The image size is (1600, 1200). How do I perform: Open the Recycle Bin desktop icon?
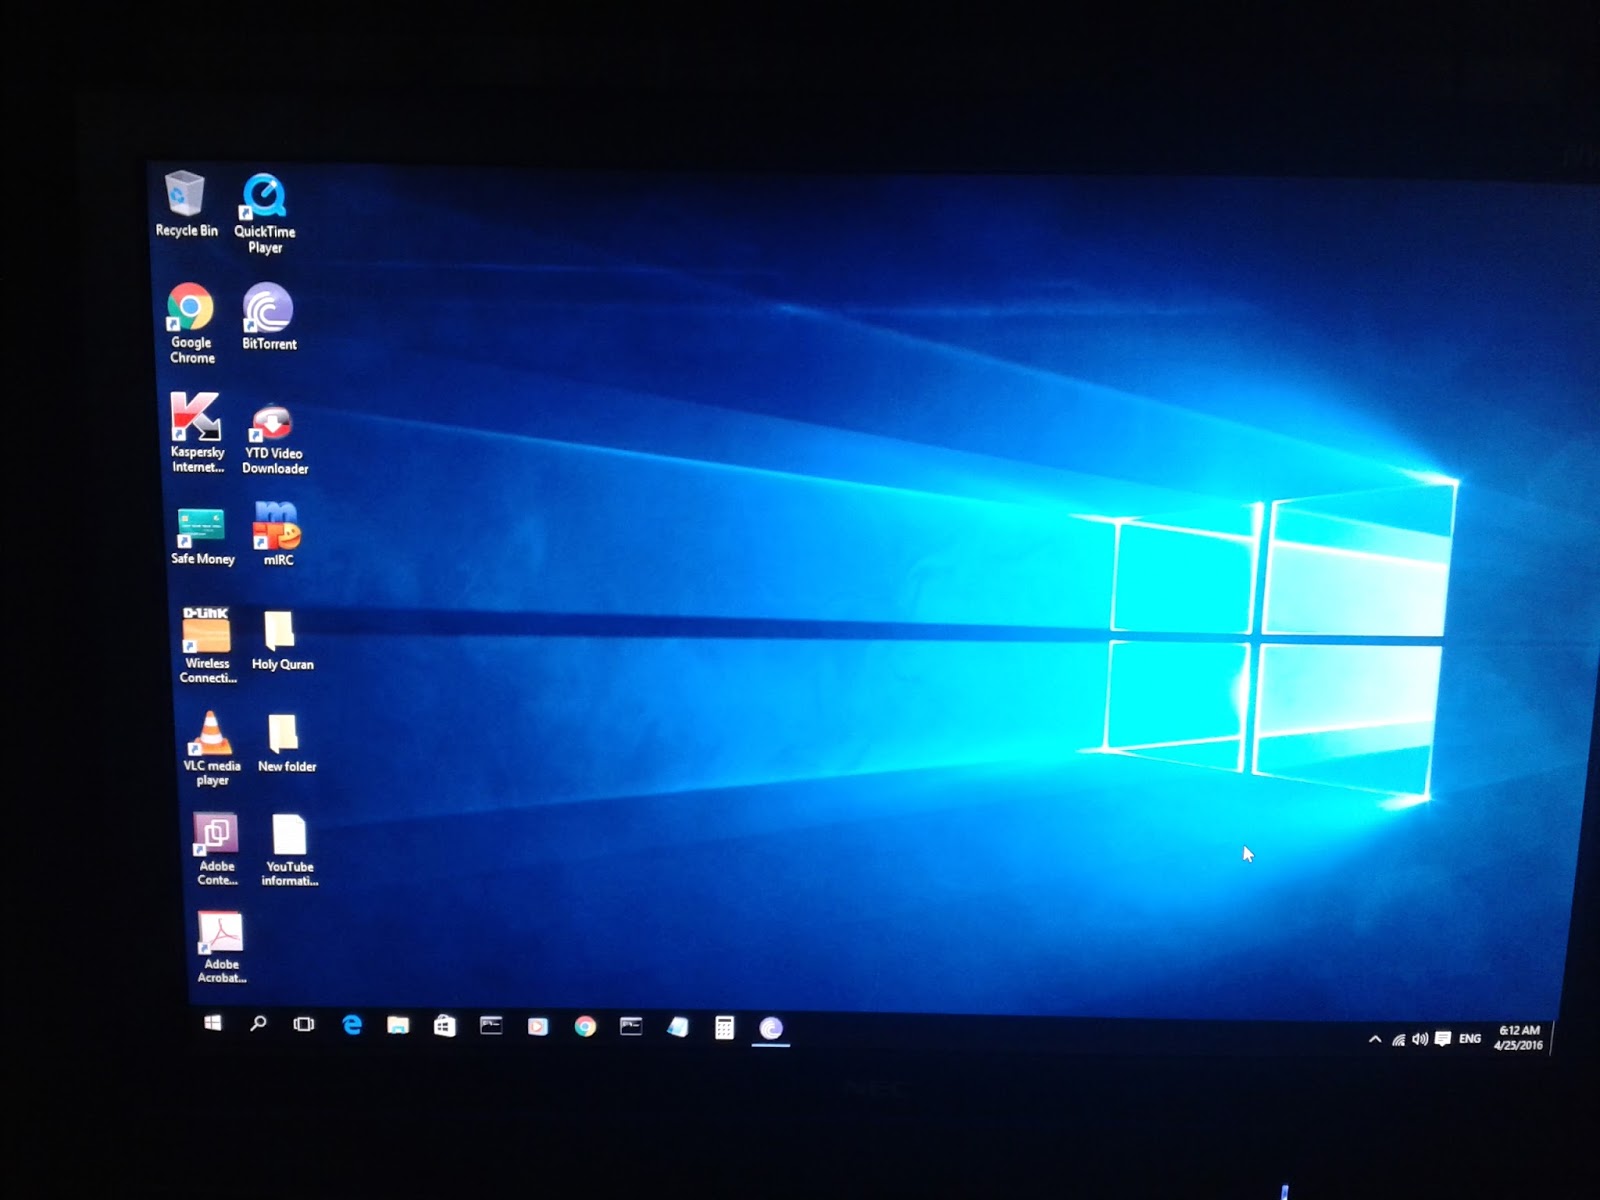[x=186, y=204]
